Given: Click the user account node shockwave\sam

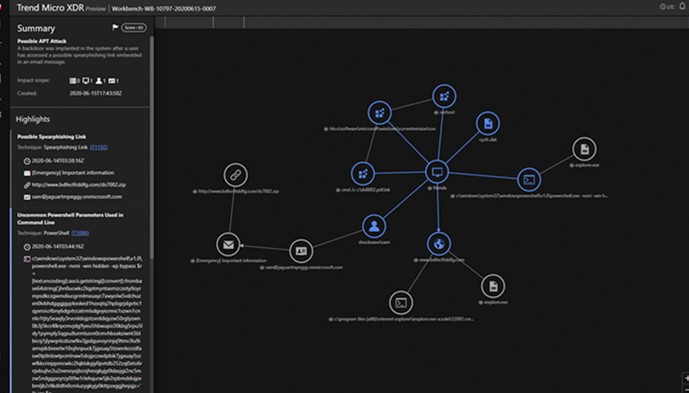Looking at the screenshot, I should 374,226.
